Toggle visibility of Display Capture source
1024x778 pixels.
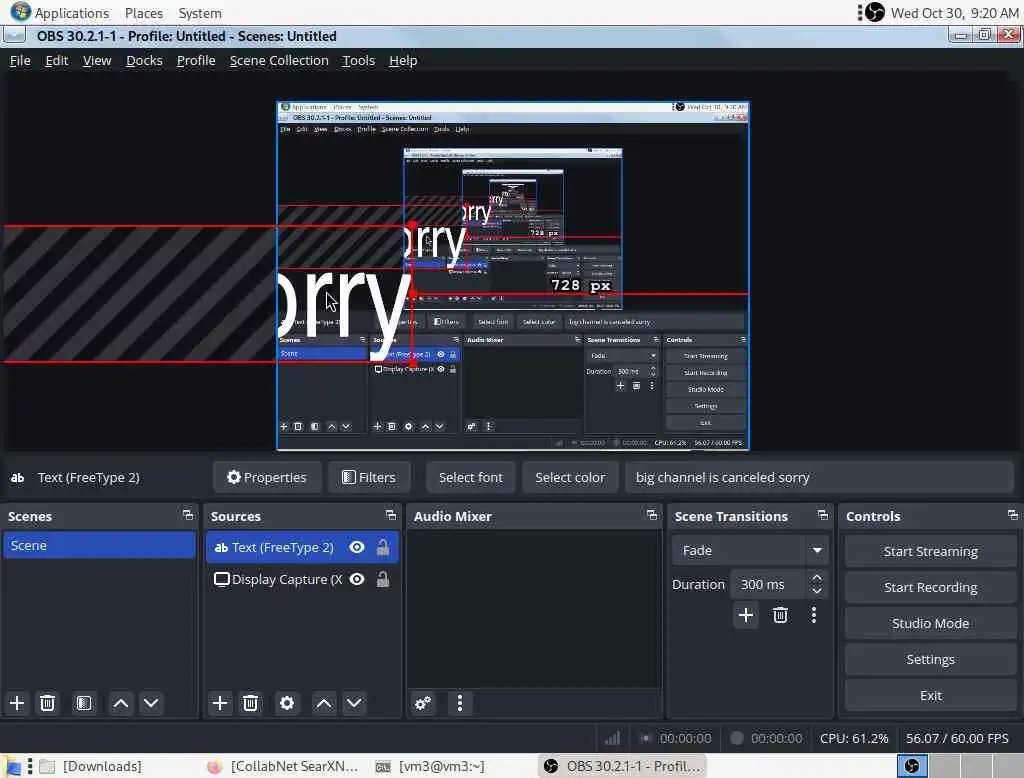[x=357, y=579]
